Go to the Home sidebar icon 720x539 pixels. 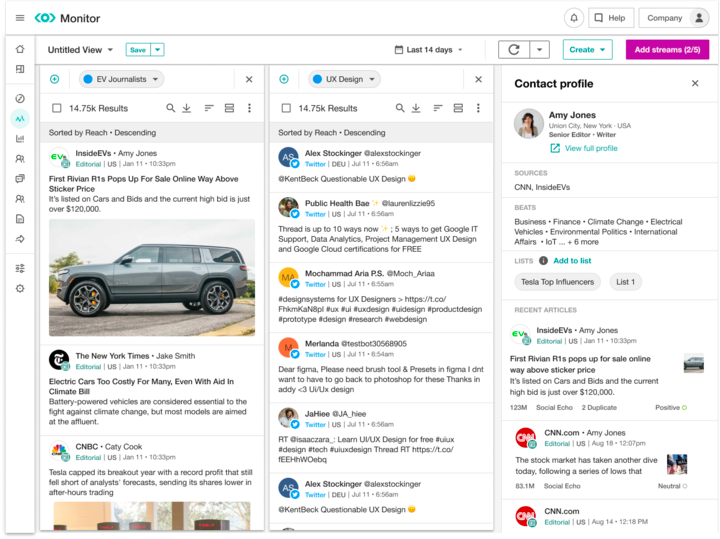(20, 49)
